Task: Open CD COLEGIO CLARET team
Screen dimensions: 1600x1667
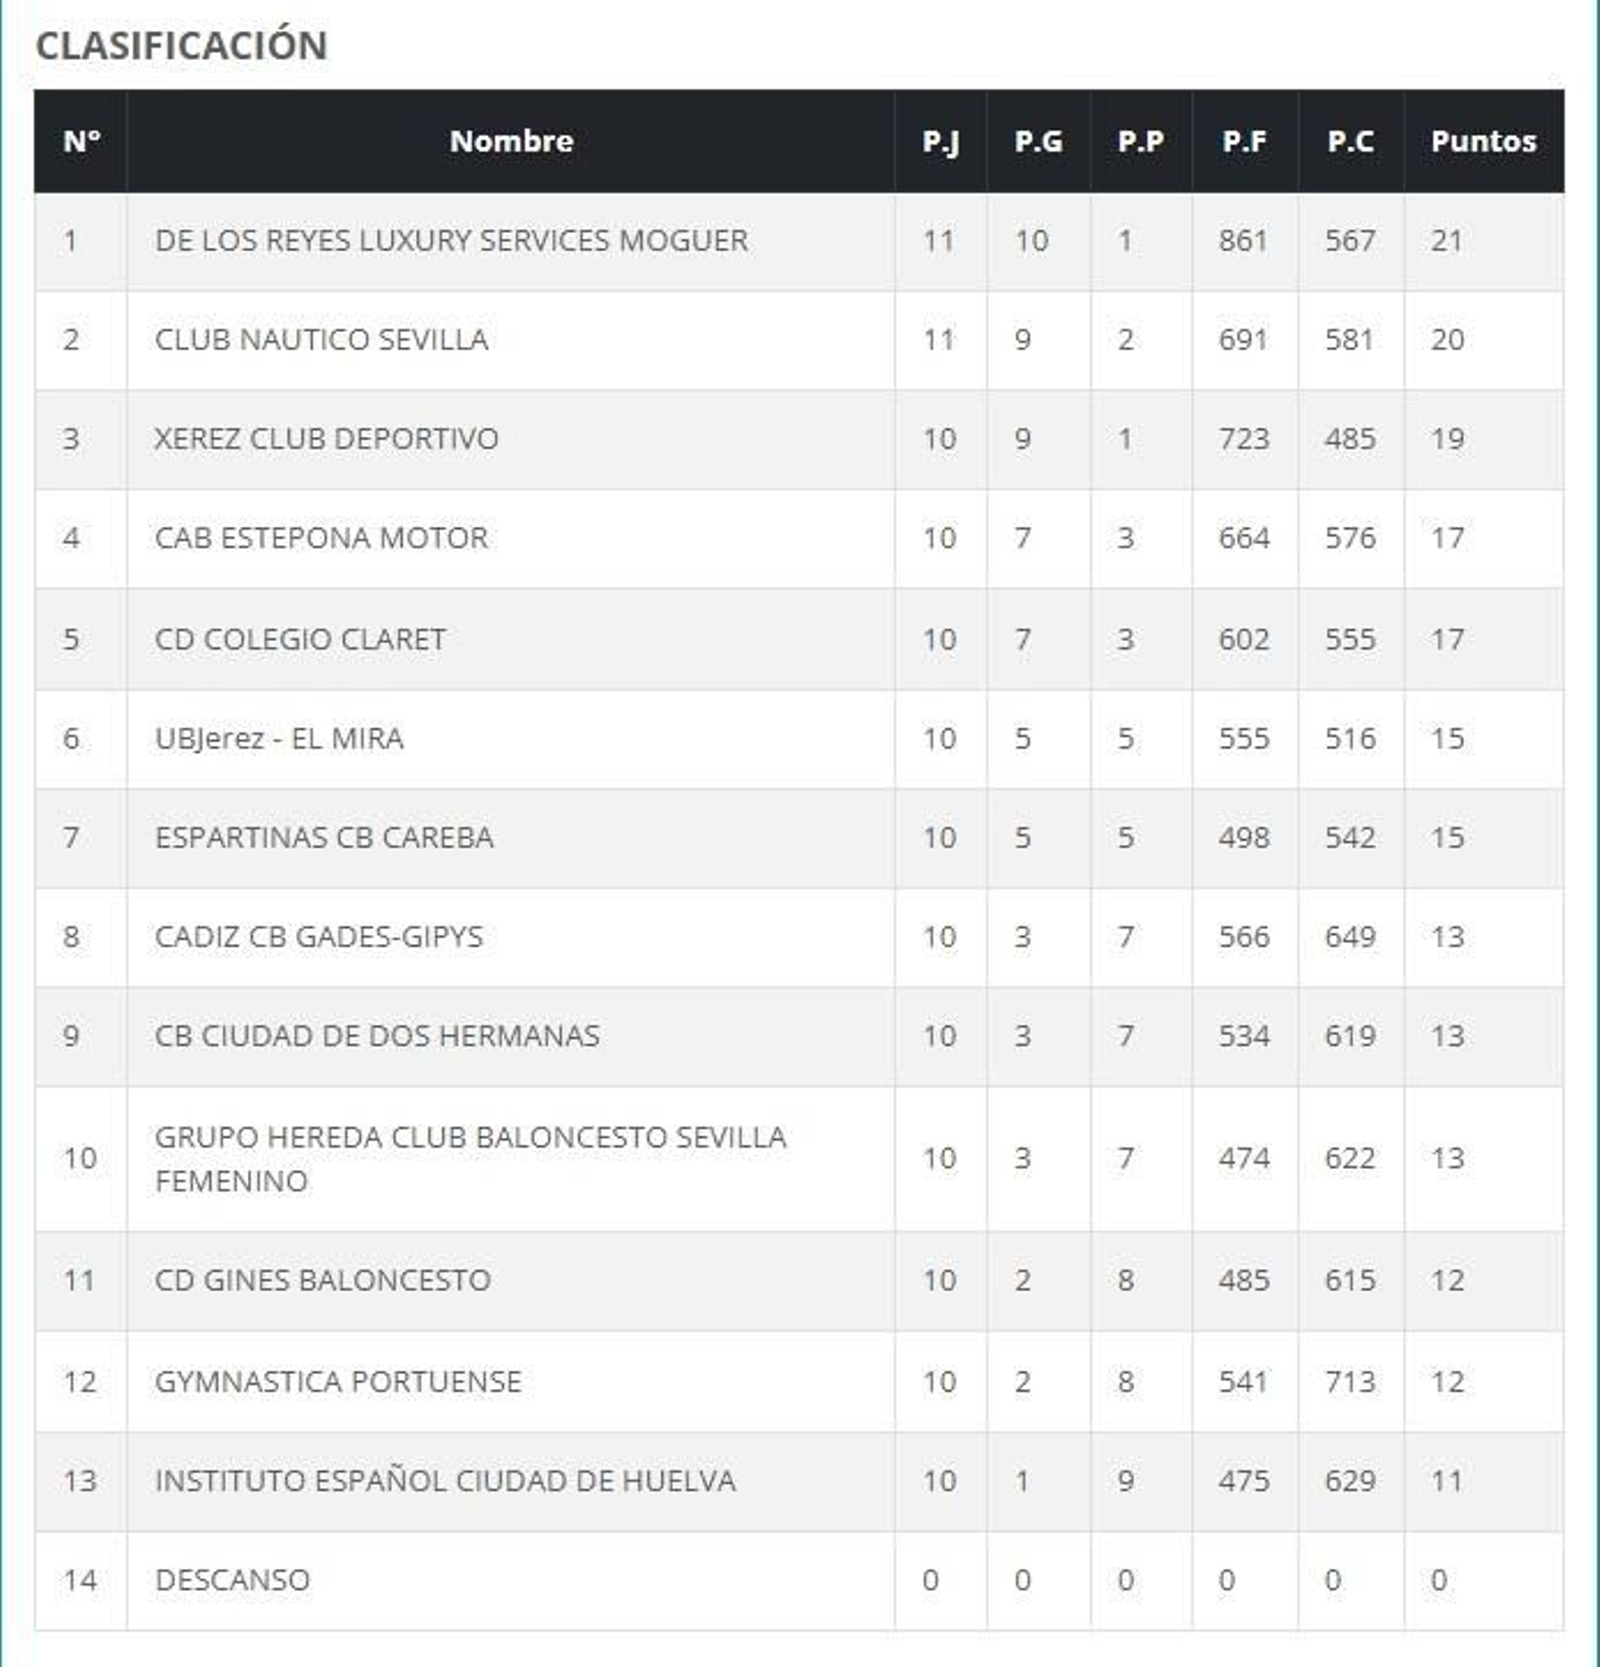Action: pyautogui.click(x=300, y=639)
